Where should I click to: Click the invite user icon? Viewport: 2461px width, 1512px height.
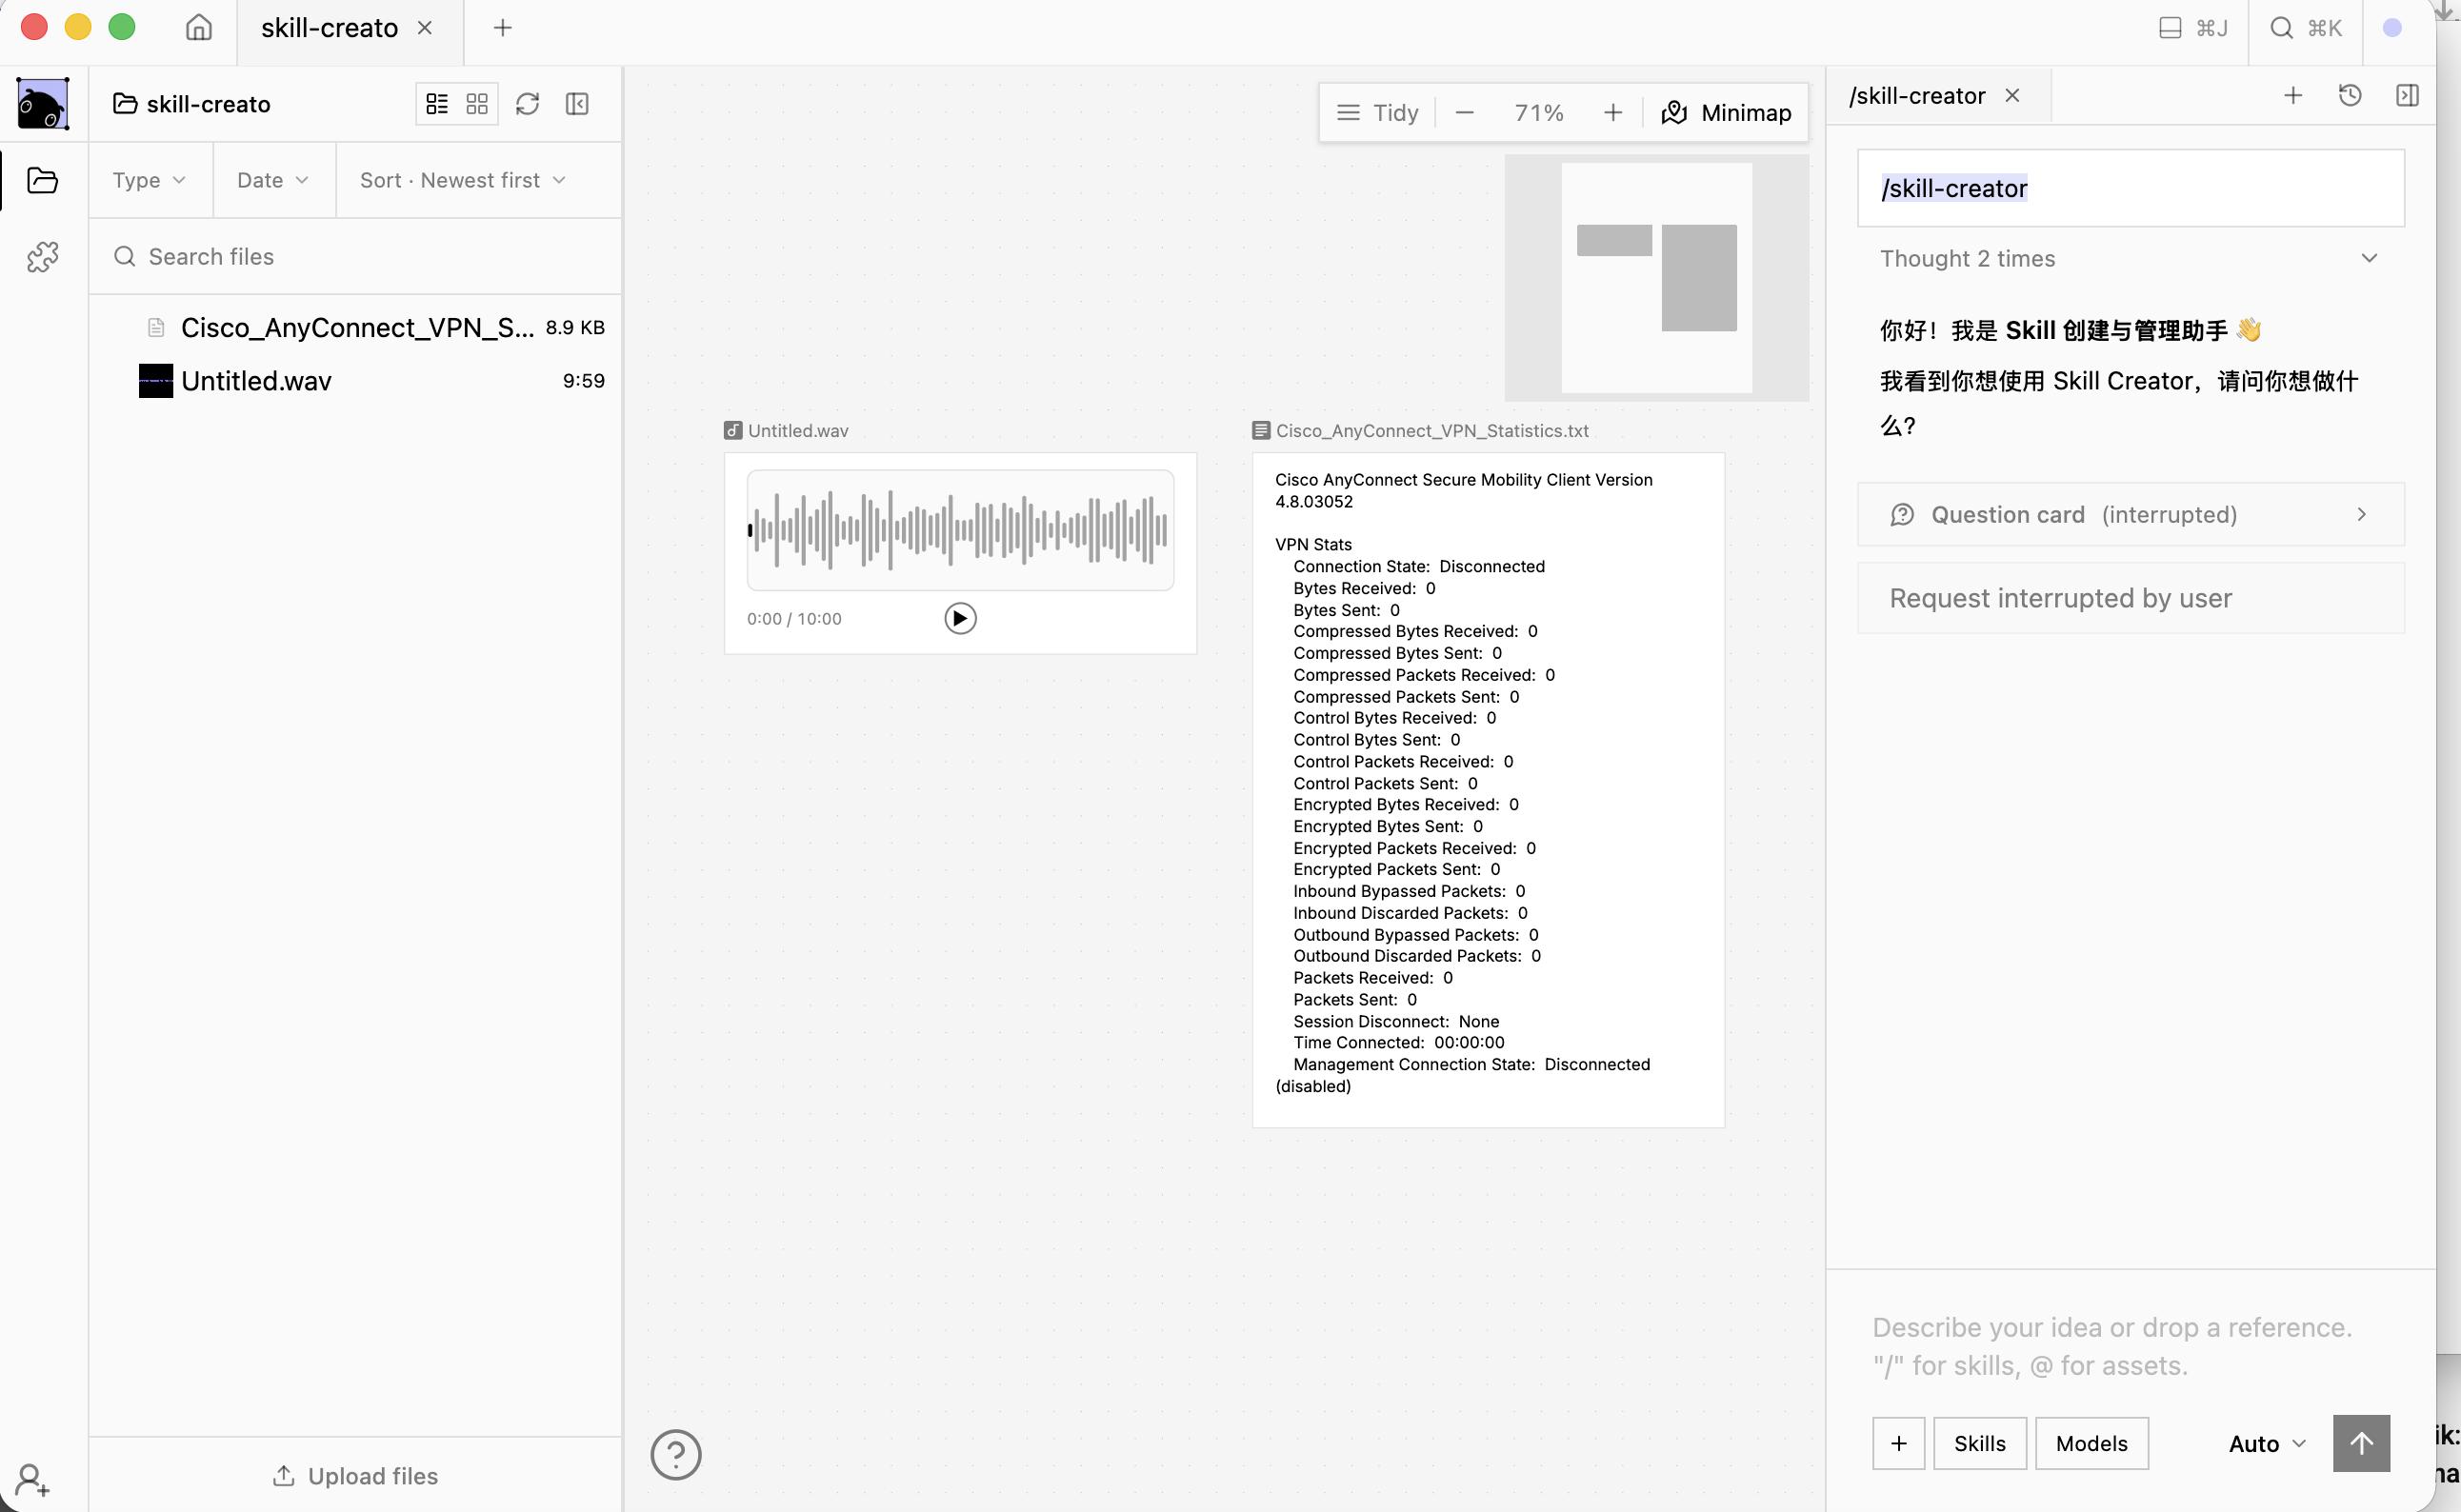point(33,1480)
